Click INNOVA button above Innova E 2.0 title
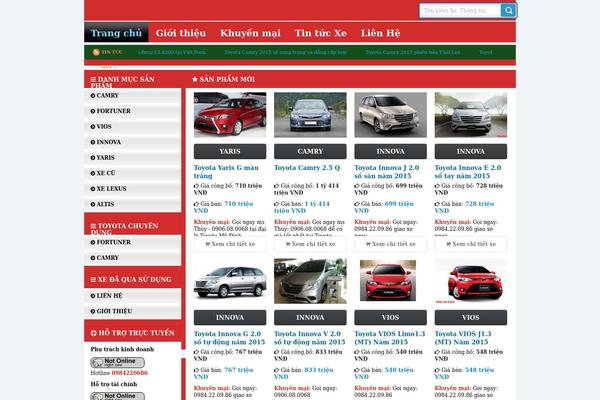This screenshot has width=600, height=400. pyautogui.click(x=471, y=152)
